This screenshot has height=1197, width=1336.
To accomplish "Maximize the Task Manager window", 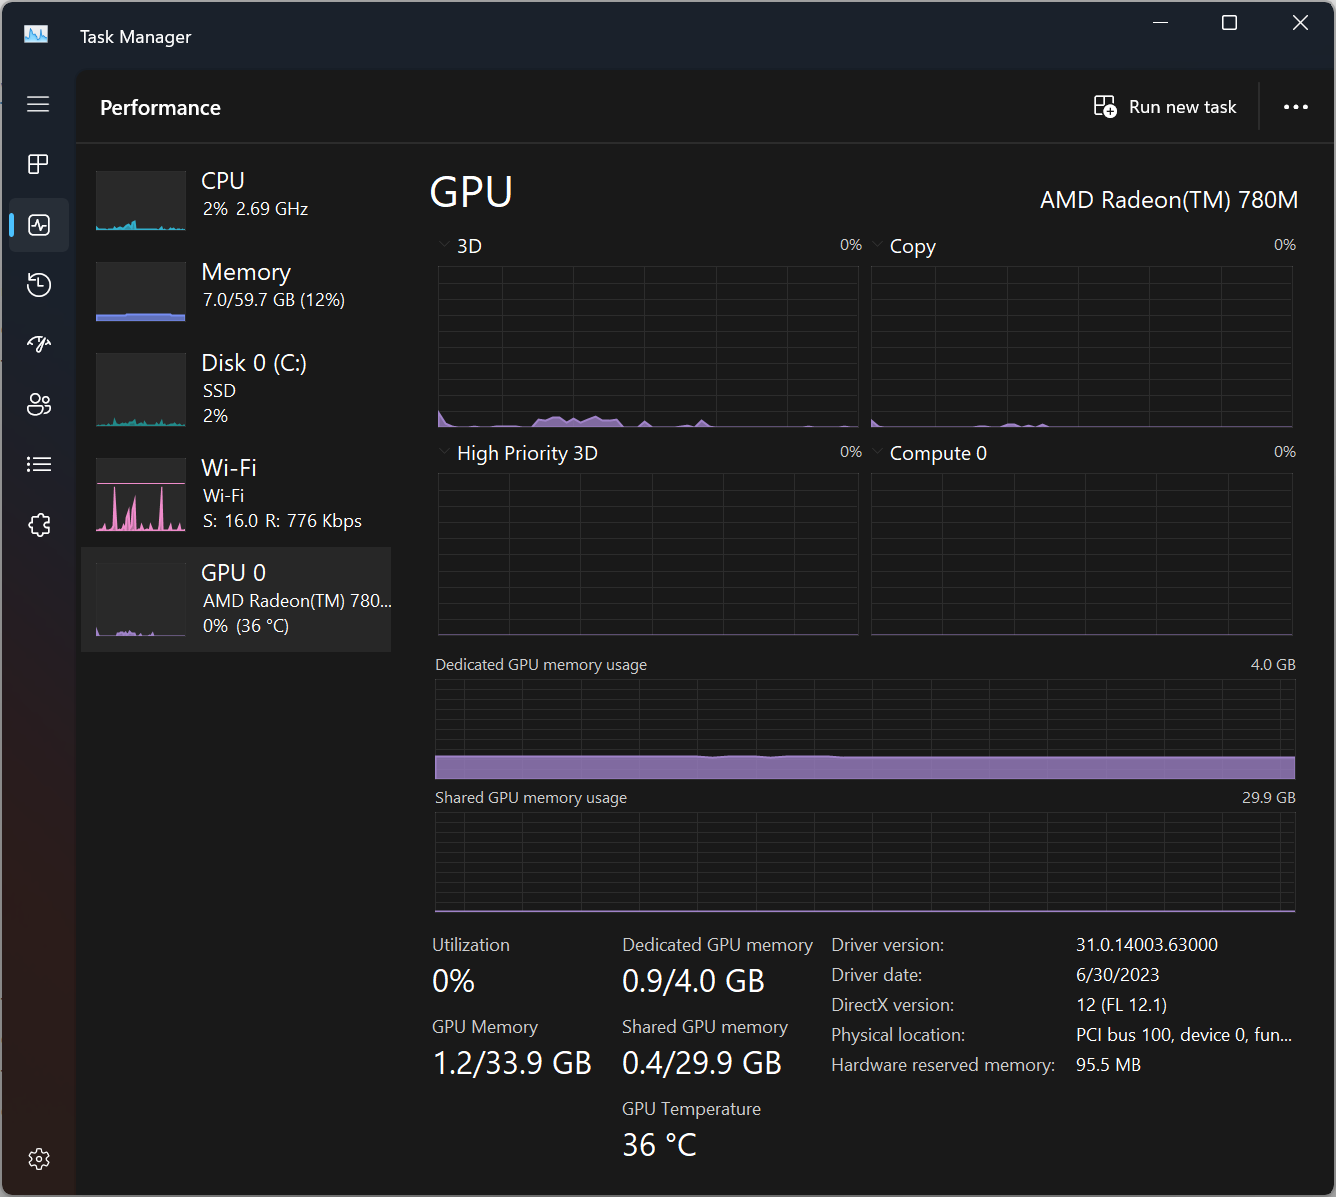I will tap(1230, 23).
